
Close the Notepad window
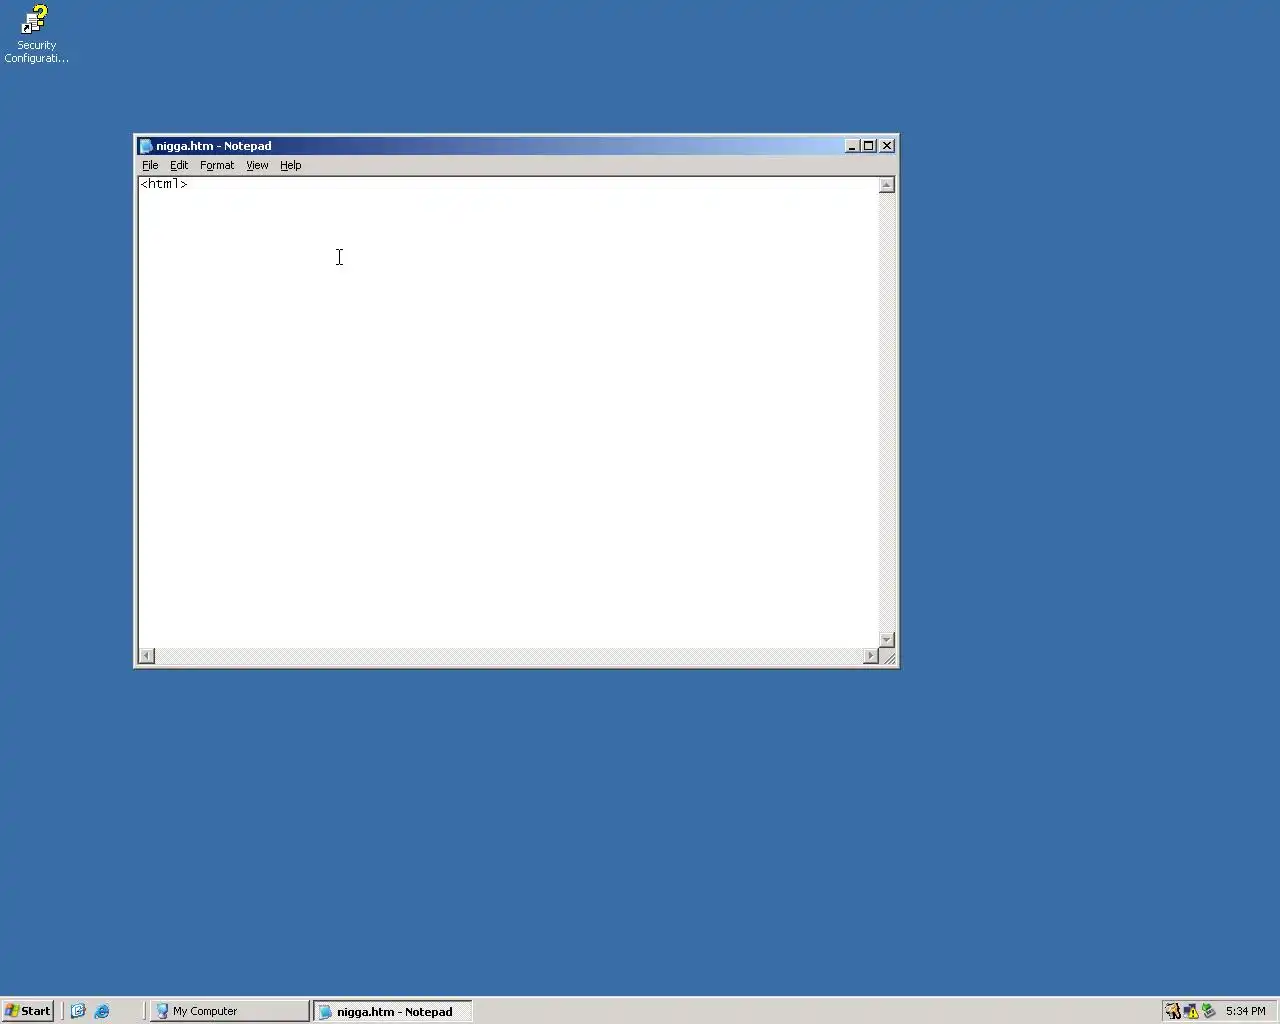coord(887,146)
